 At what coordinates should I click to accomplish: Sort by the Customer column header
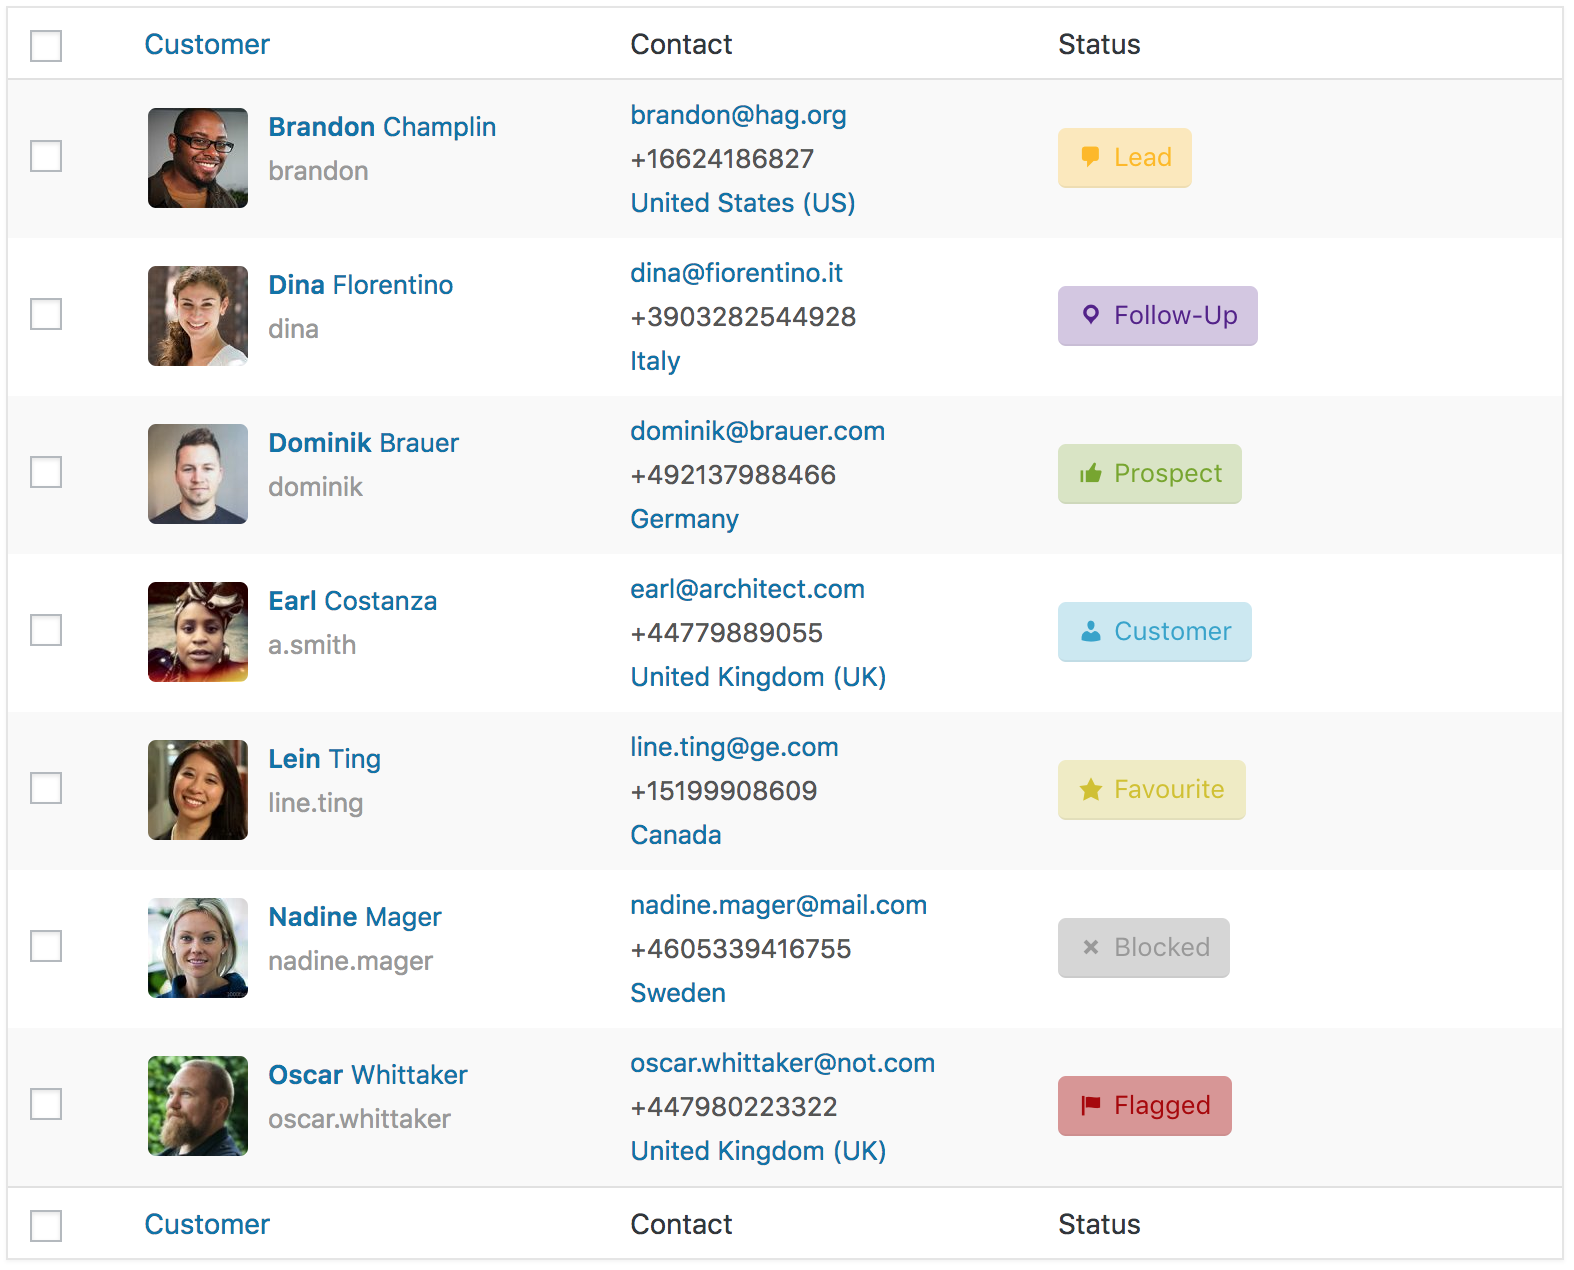(207, 44)
